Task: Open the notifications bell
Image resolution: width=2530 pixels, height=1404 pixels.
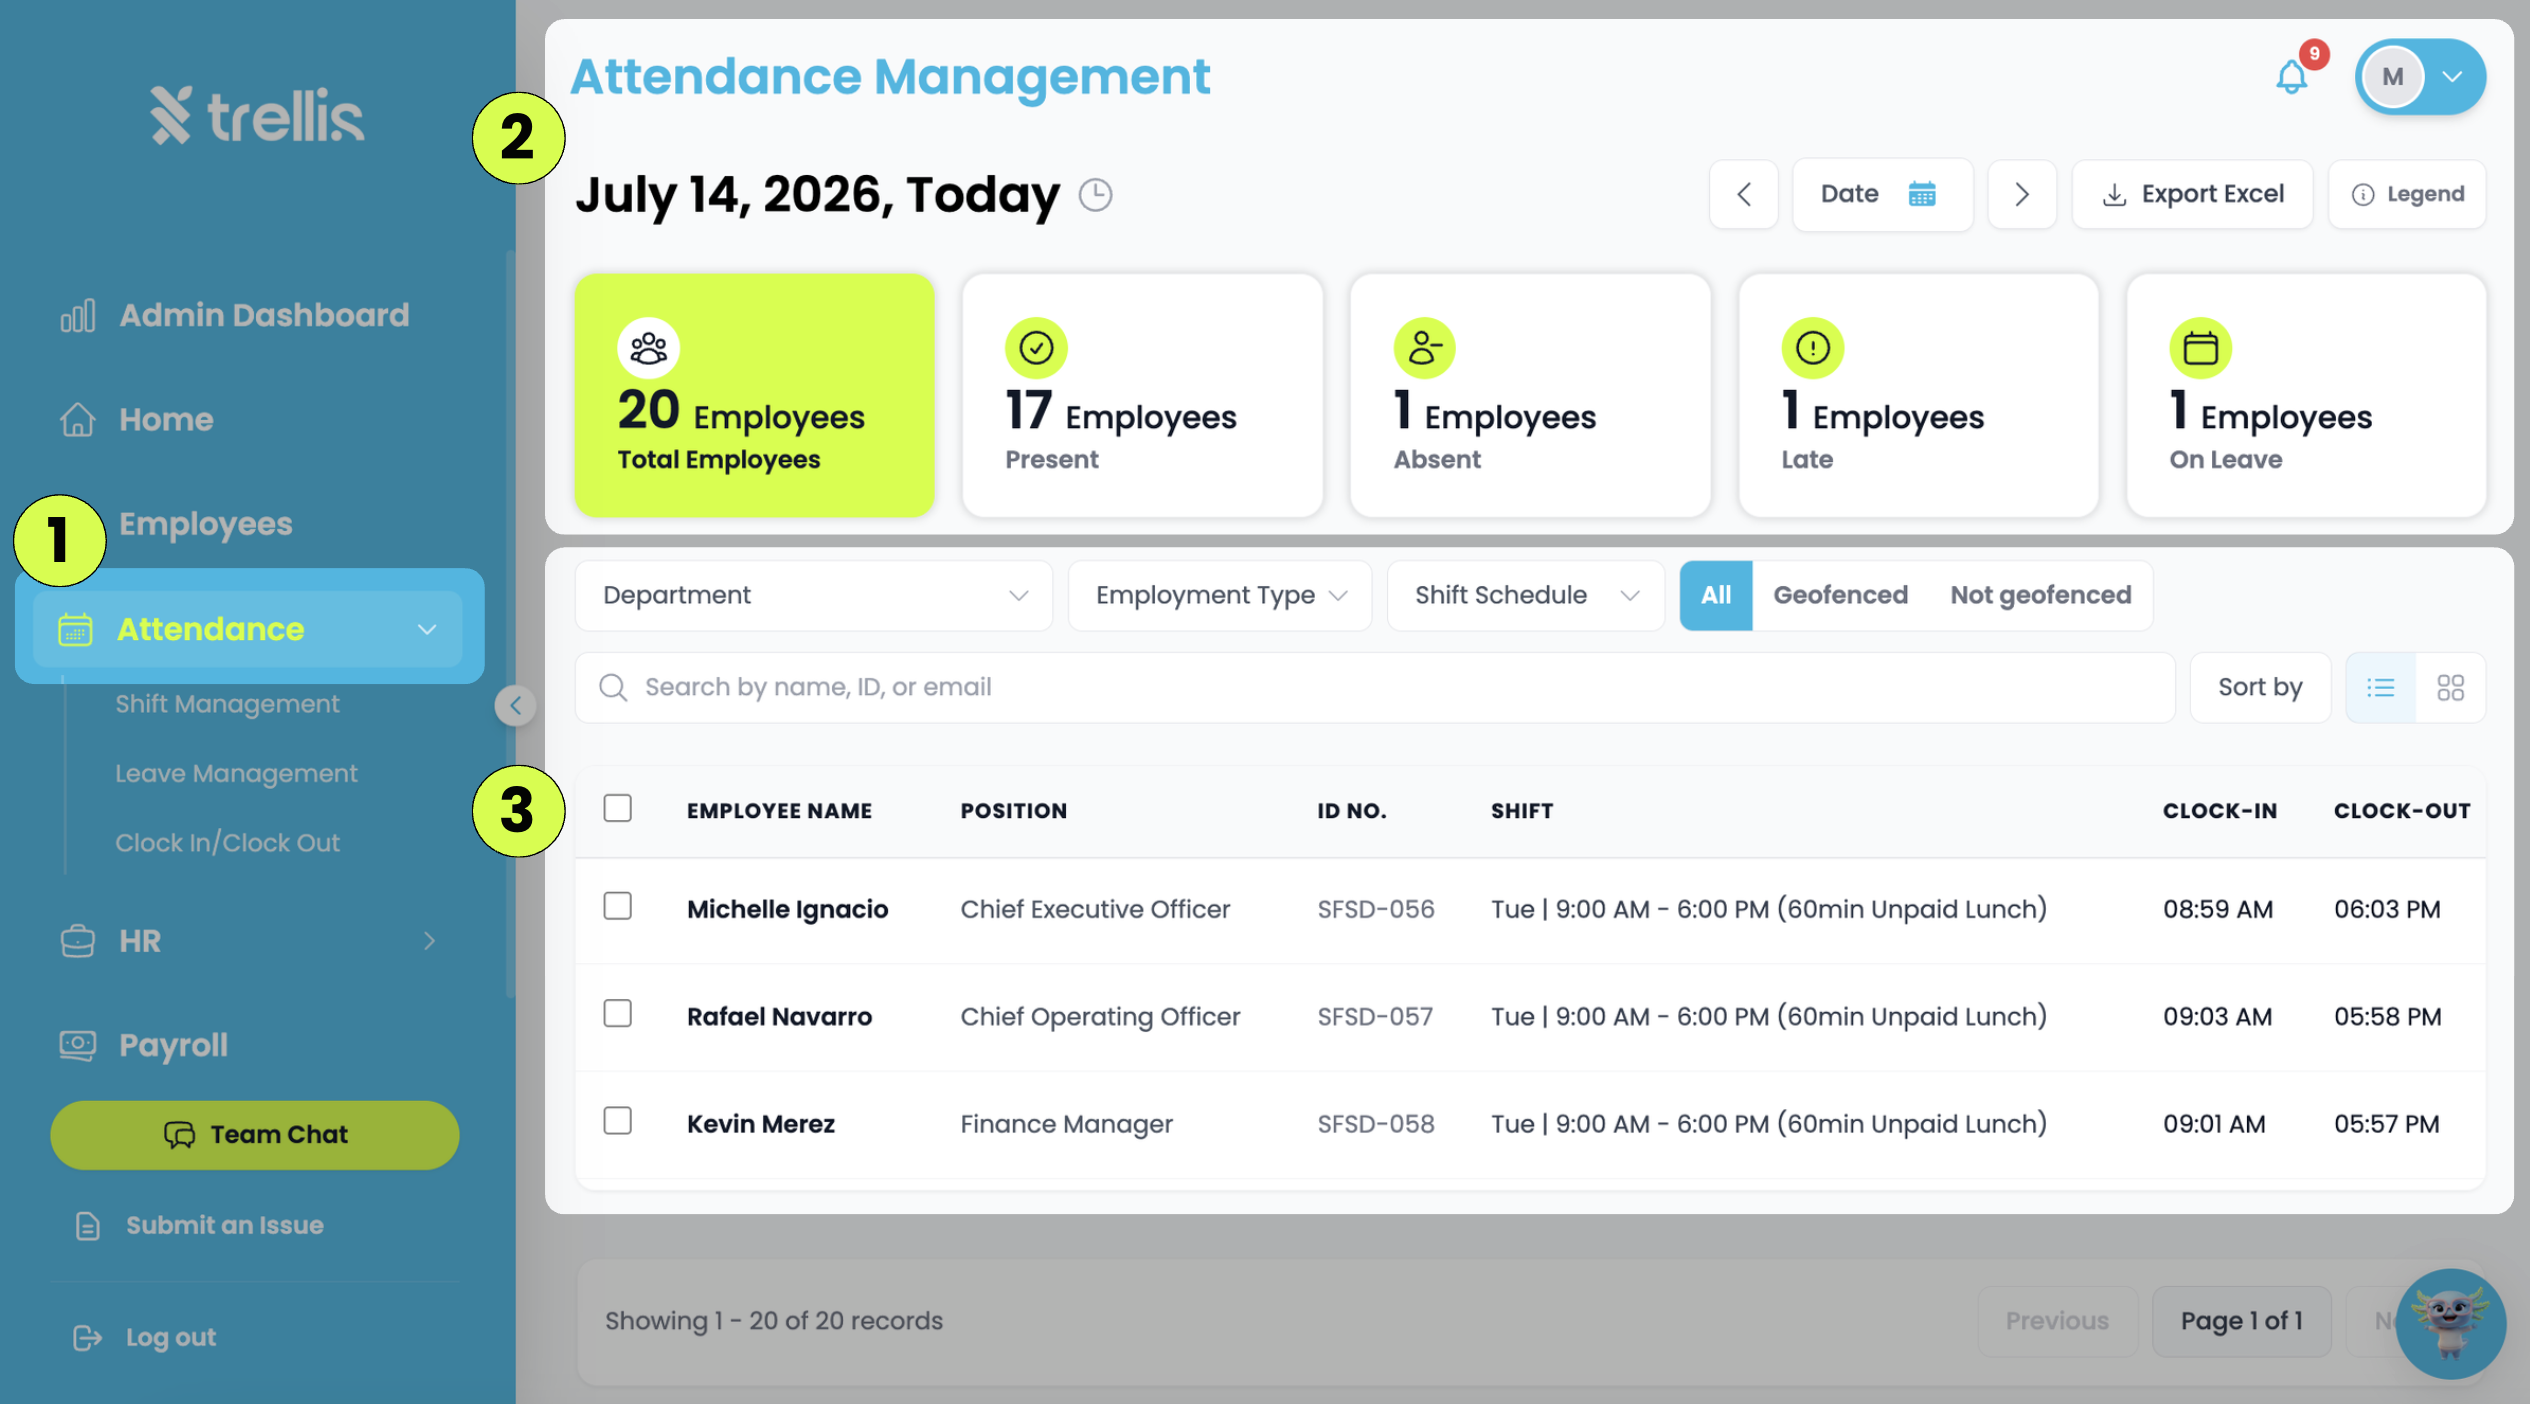Action: [x=2291, y=77]
